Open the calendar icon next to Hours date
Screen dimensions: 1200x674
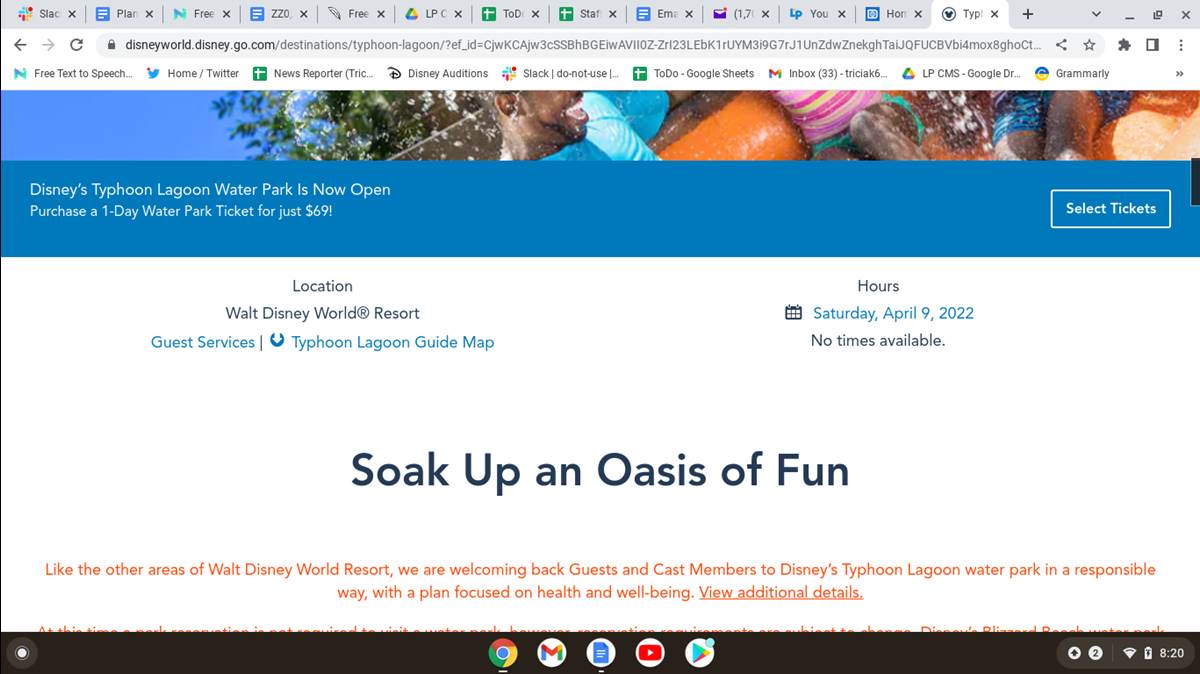click(x=793, y=313)
